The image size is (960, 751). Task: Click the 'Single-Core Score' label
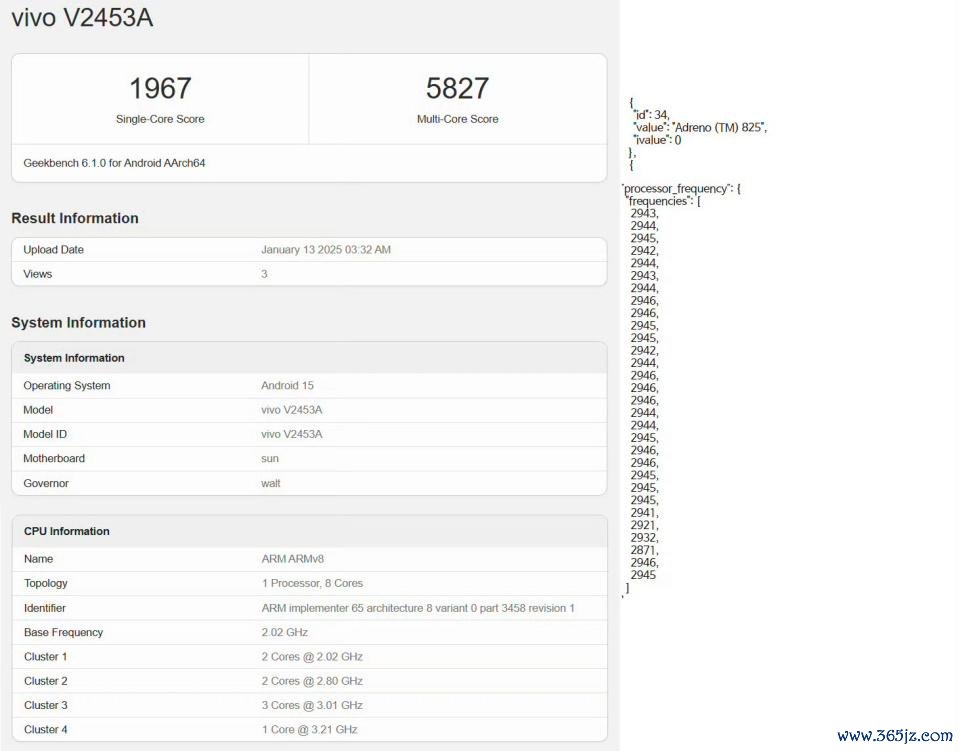[160, 119]
